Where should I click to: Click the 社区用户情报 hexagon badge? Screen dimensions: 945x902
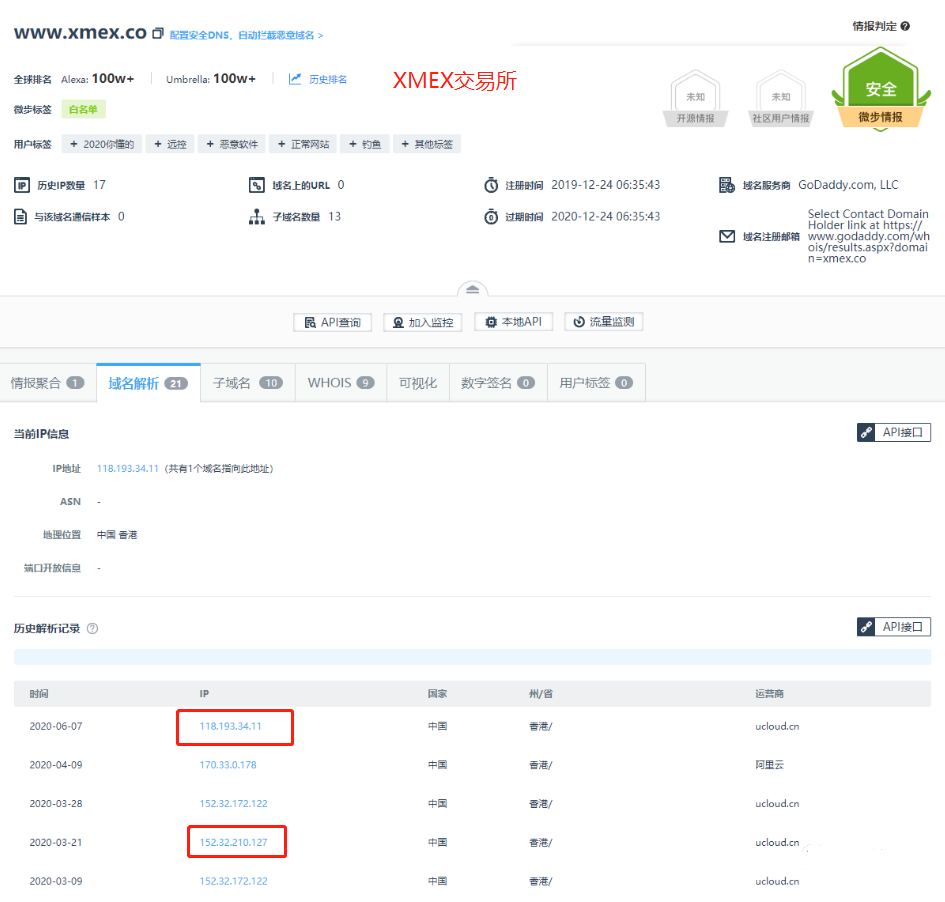tap(781, 102)
